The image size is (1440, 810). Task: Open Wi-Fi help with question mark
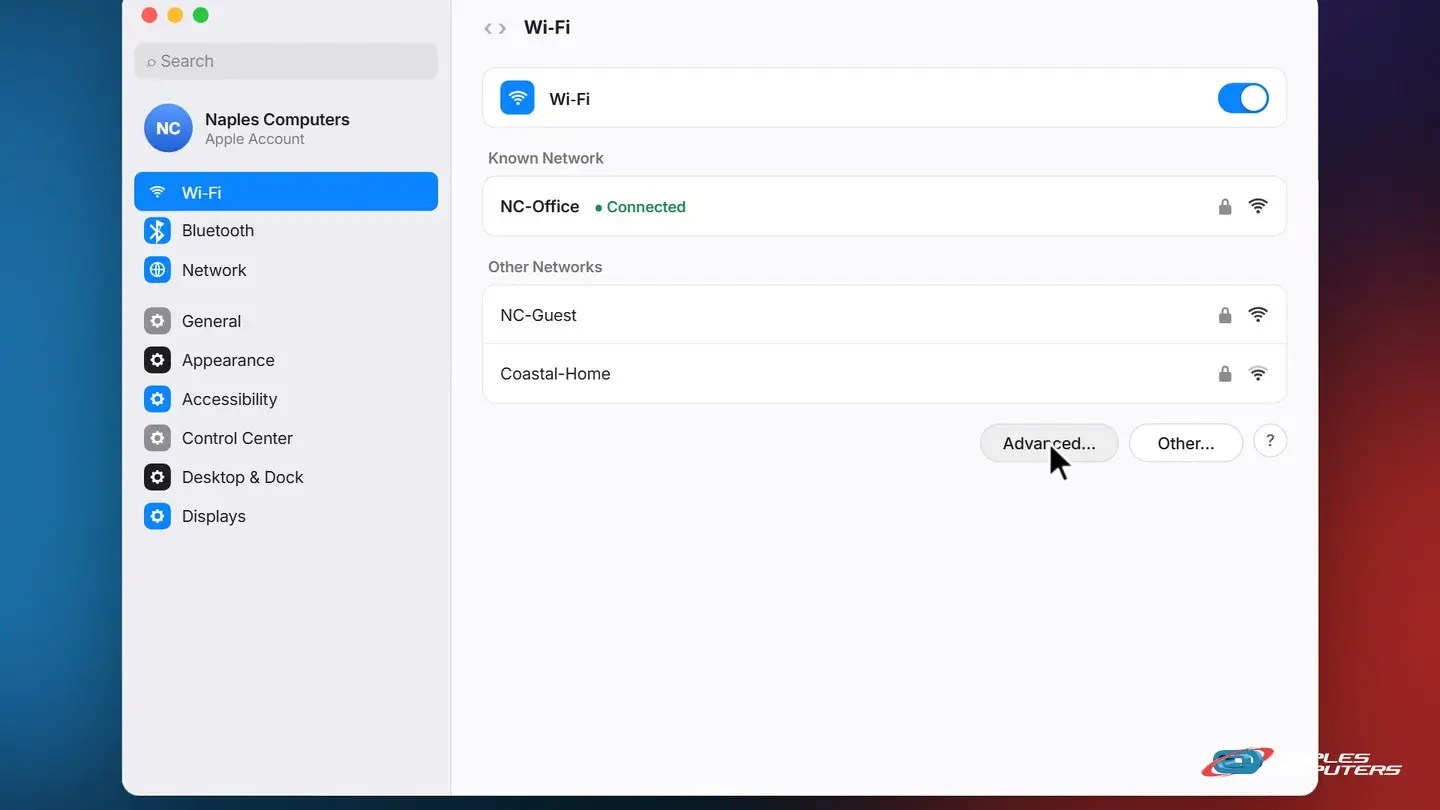pos(1270,441)
